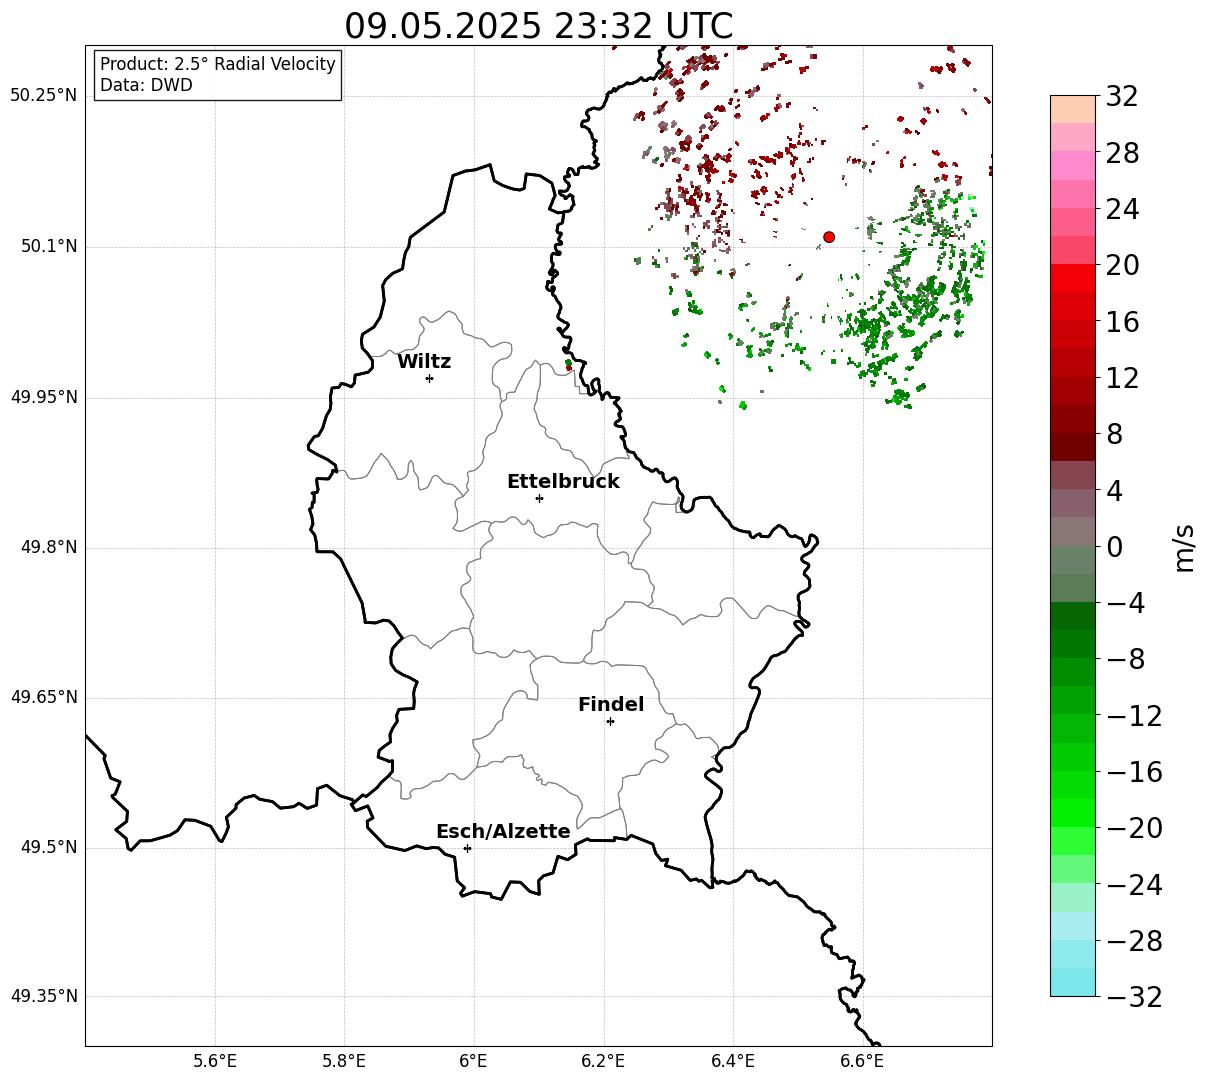Screen dimensions: 1207x1081
Task: Click the title 09.05.2025 23:32 UTC
Action: click(538, 26)
